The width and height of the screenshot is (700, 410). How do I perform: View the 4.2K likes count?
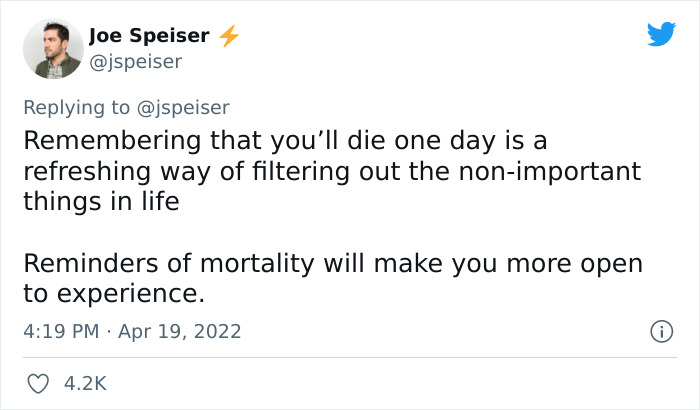pos(84,384)
